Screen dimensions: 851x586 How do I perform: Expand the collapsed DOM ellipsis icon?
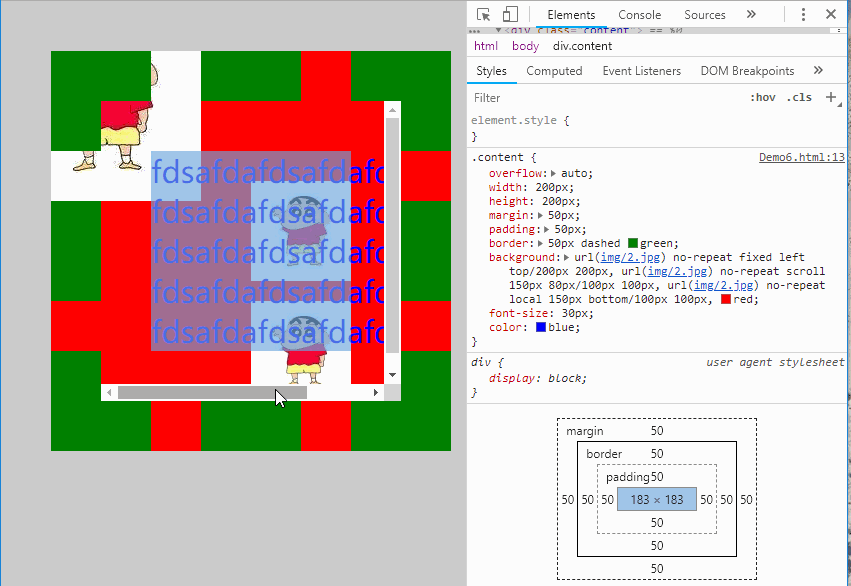pos(474,31)
